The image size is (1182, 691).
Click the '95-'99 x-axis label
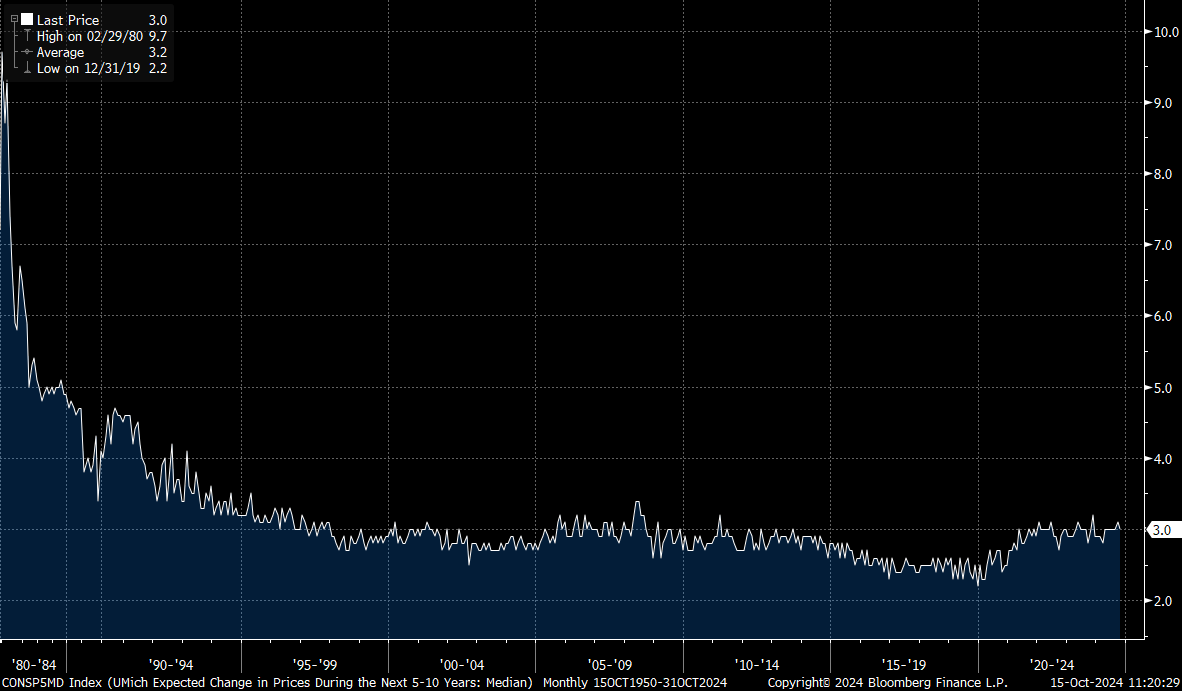tap(315, 665)
